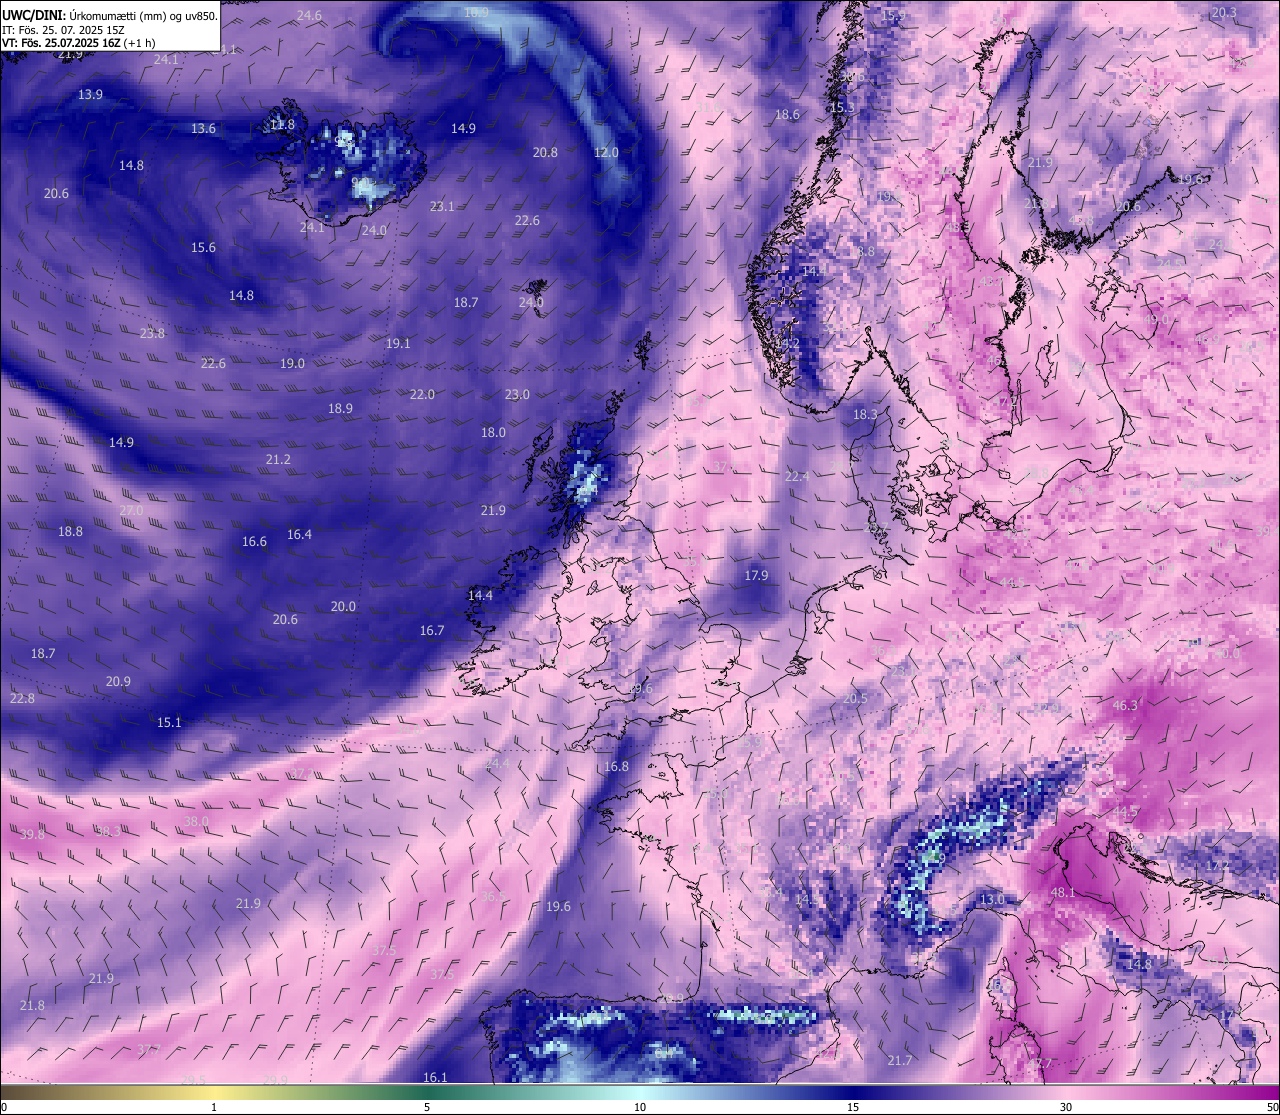Click the map value 46.3
This screenshot has width=1280, height=1115.
click(x=1125, y=705)
